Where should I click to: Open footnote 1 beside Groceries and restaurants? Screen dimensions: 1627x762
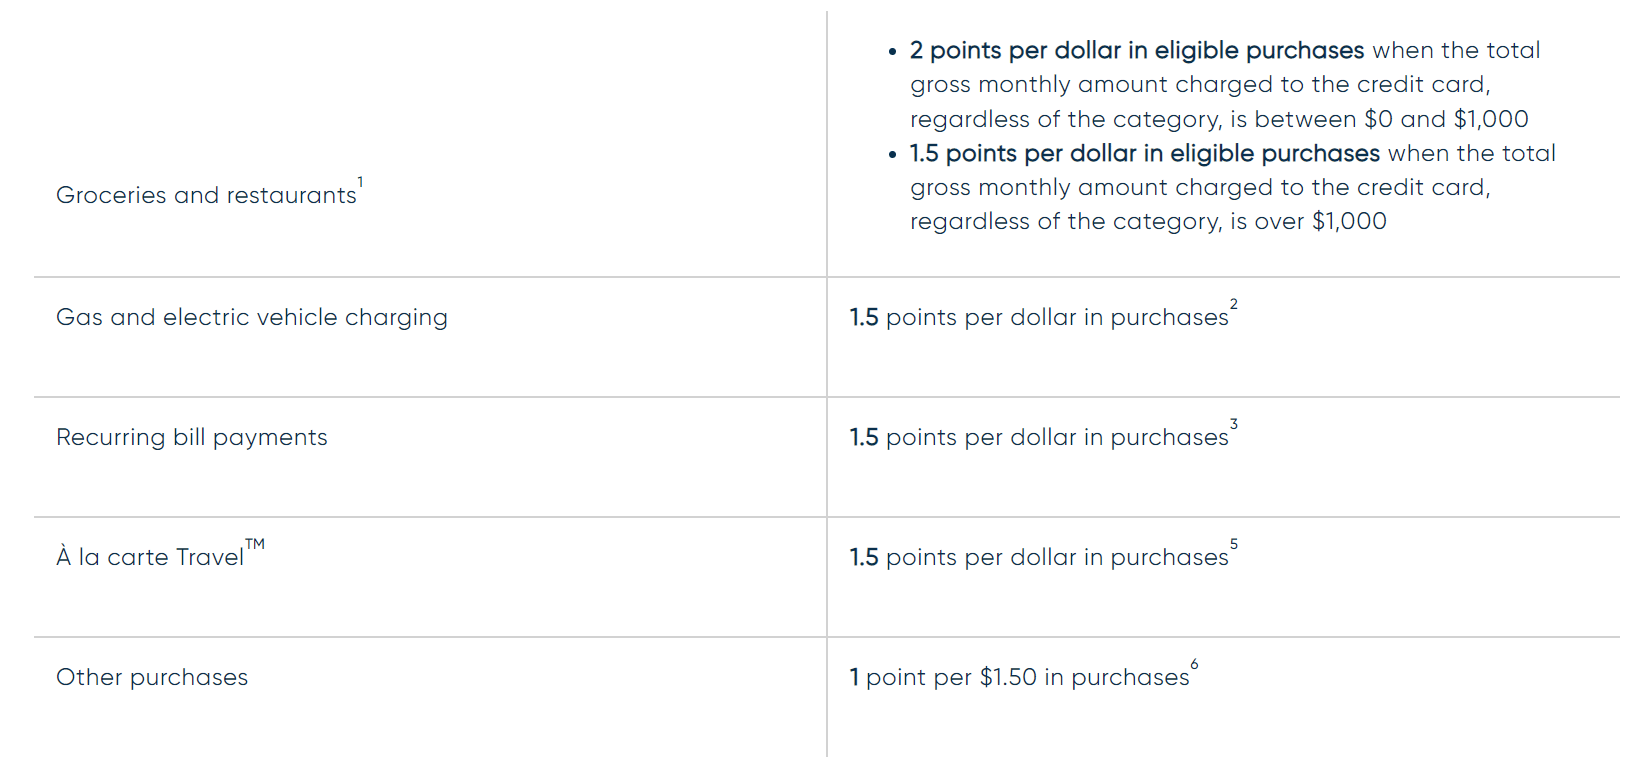click(360, 182)
